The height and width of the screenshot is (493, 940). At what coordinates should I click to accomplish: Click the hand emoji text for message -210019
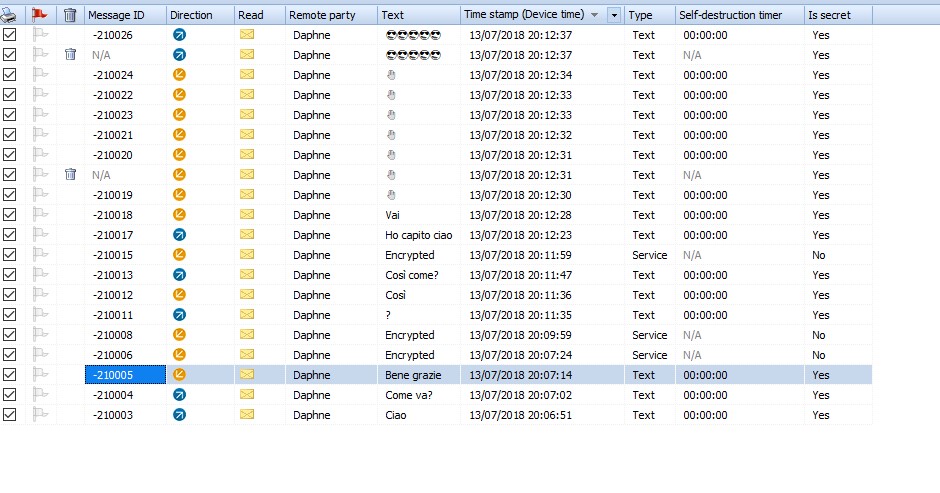pos(391,195)
